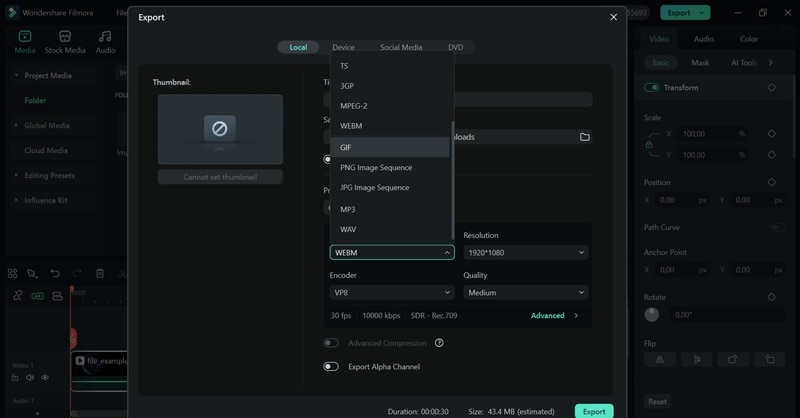Click the Rotate dial knob
The image size is (800, 418).
(652, 315)
